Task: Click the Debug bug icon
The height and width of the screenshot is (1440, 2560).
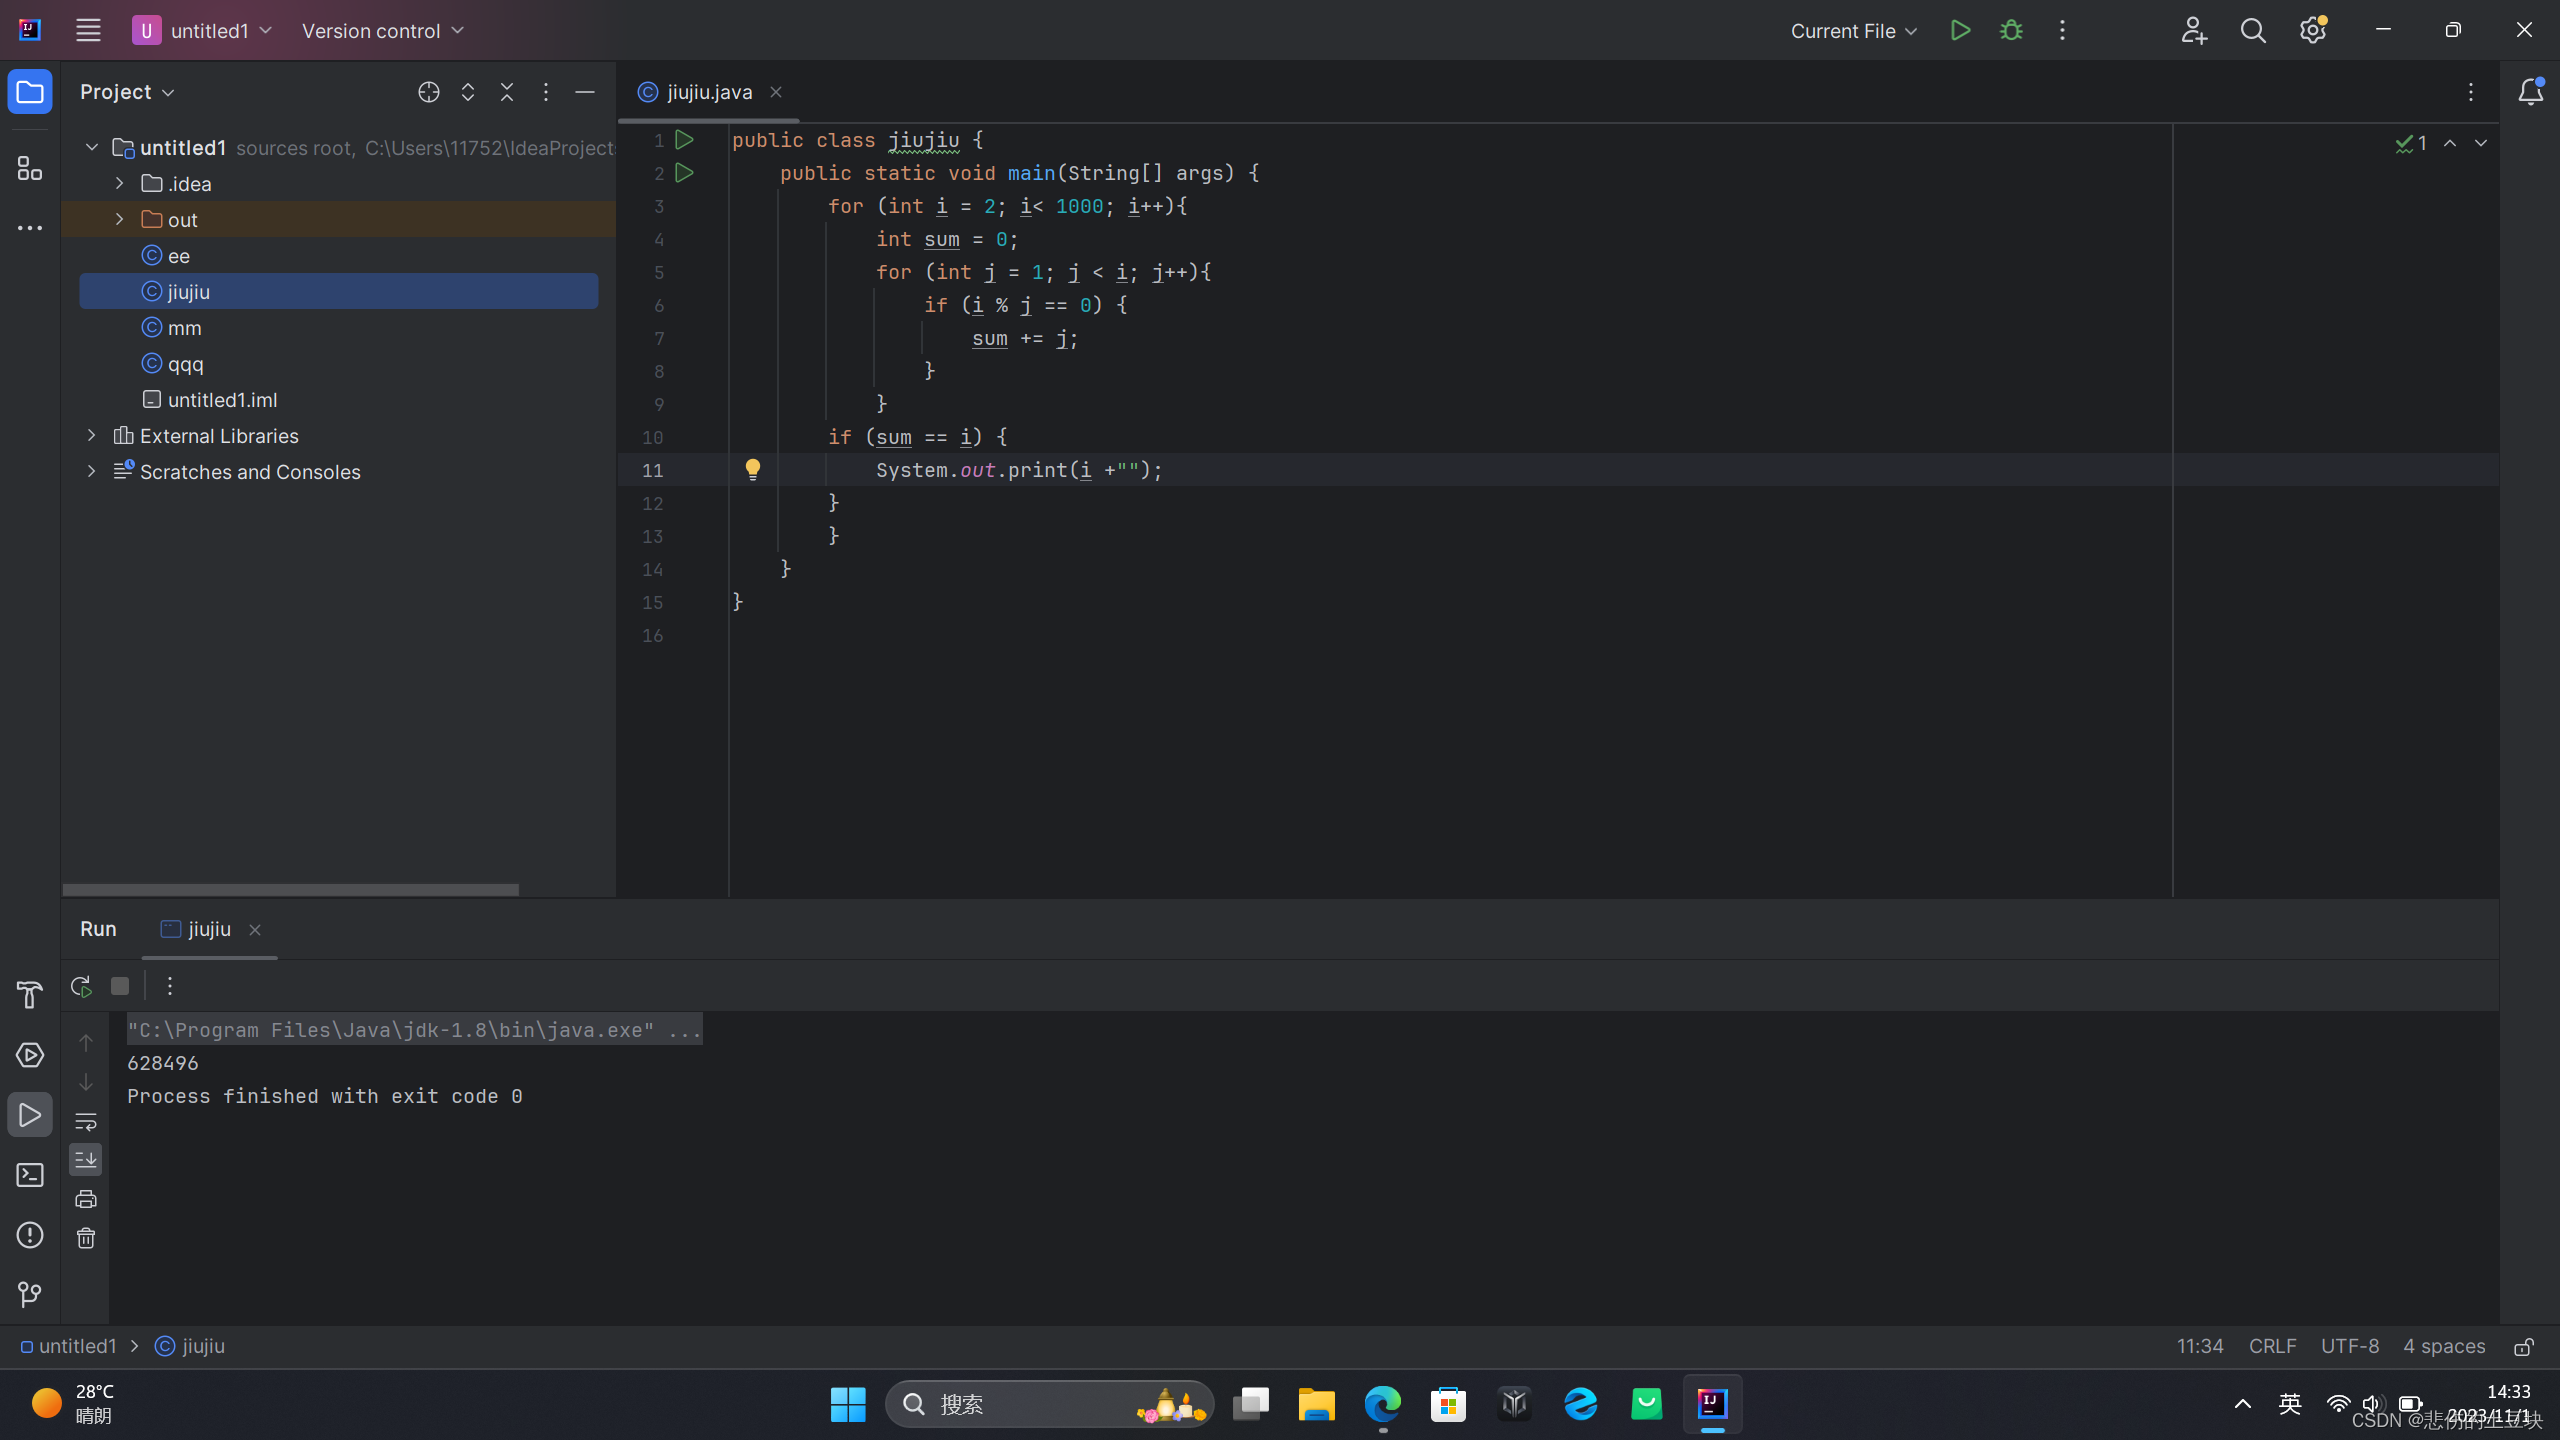Action: pyautogui.click(x=2011, y=30)
